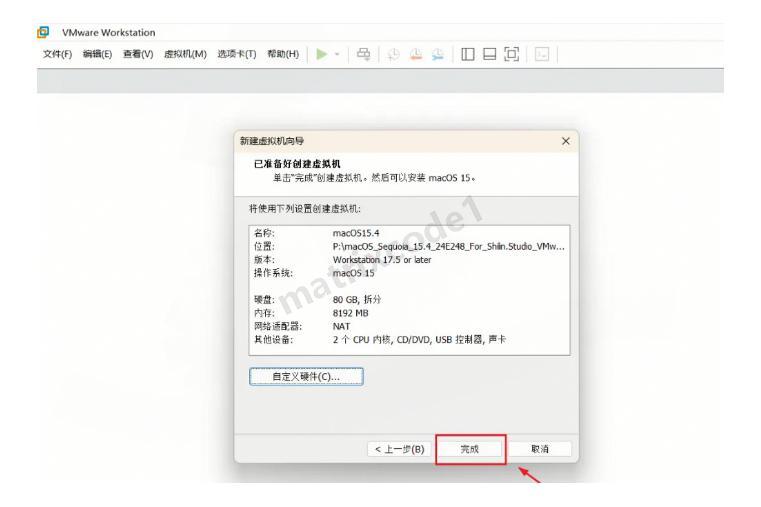761x507 pixels.
Task: Select the 80 GB, 拆分 disk value
Action: point(357,300)
